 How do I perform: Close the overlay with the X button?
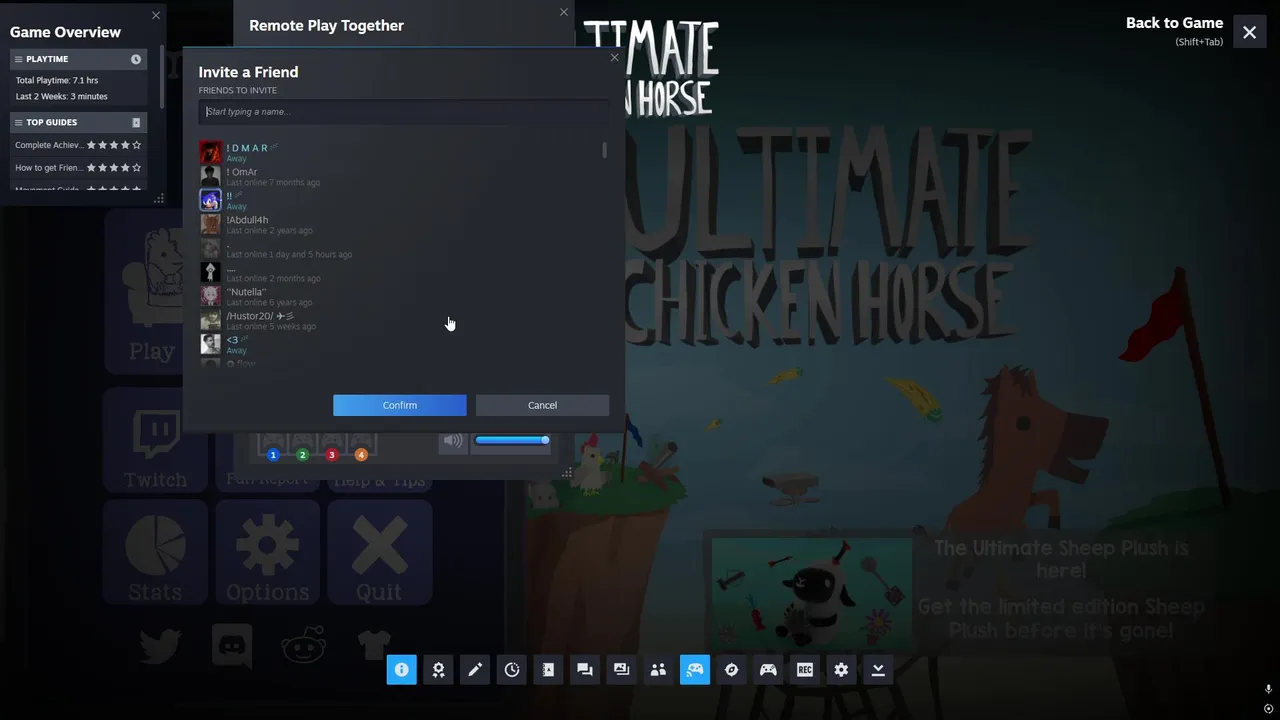pos(1249,32)
